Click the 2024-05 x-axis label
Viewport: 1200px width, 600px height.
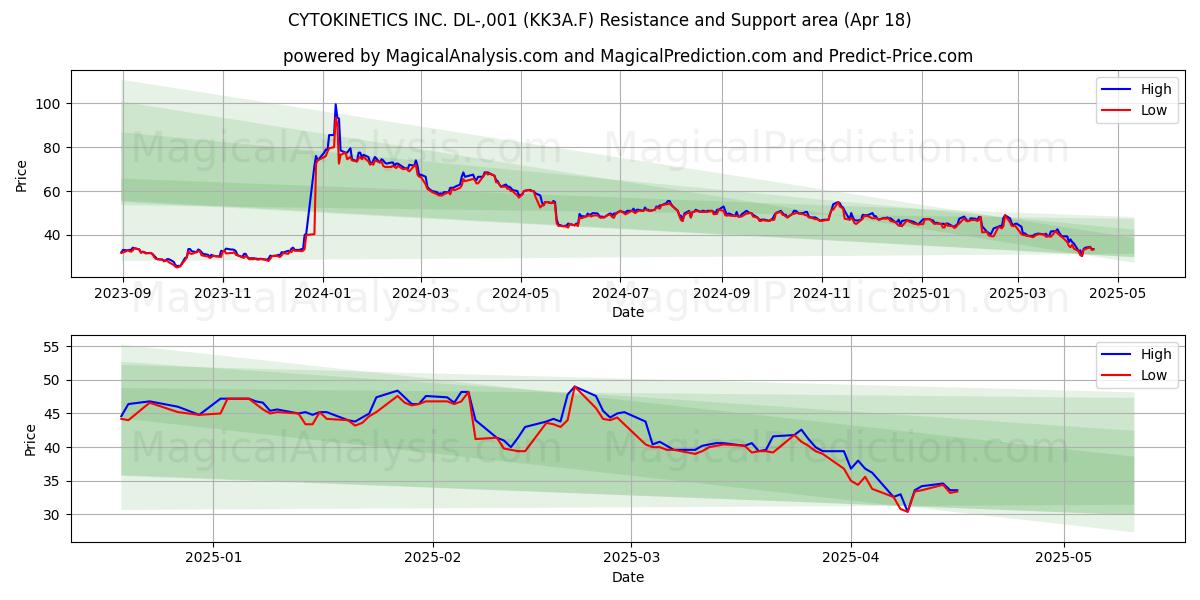click(x=521, y=294)
